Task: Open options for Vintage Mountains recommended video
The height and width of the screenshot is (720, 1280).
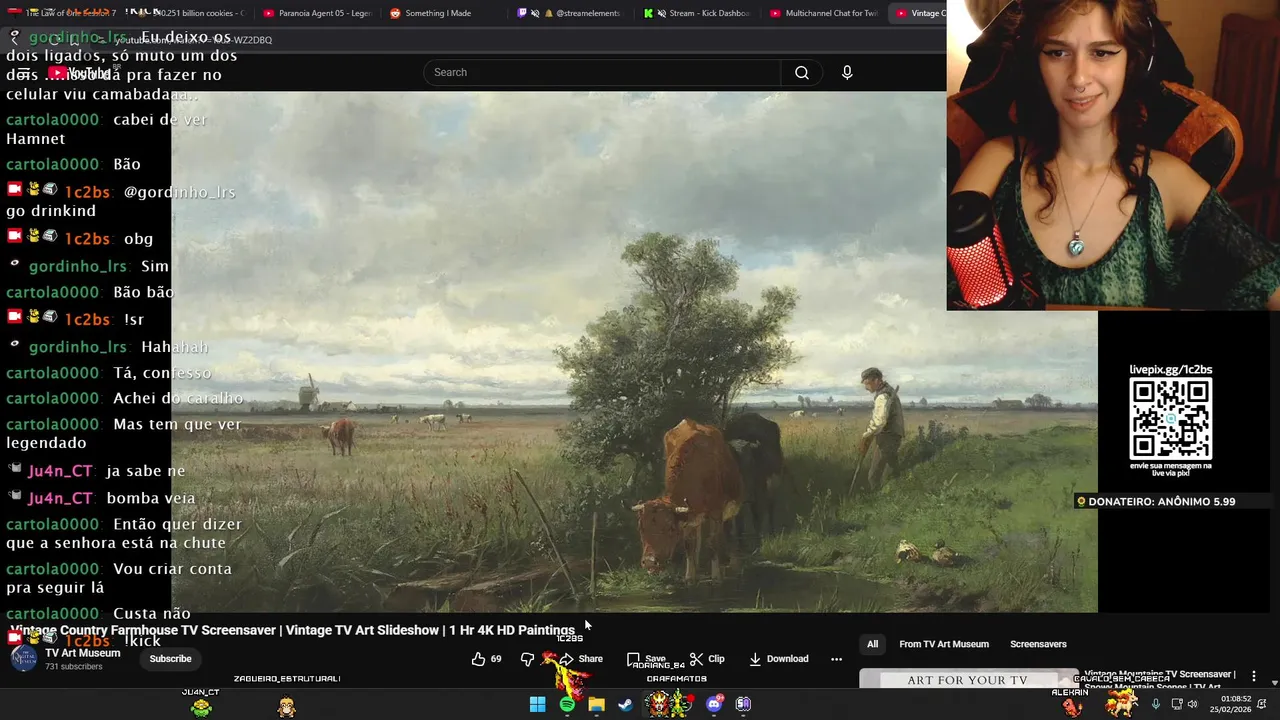Action: [x=1254, y=677]
